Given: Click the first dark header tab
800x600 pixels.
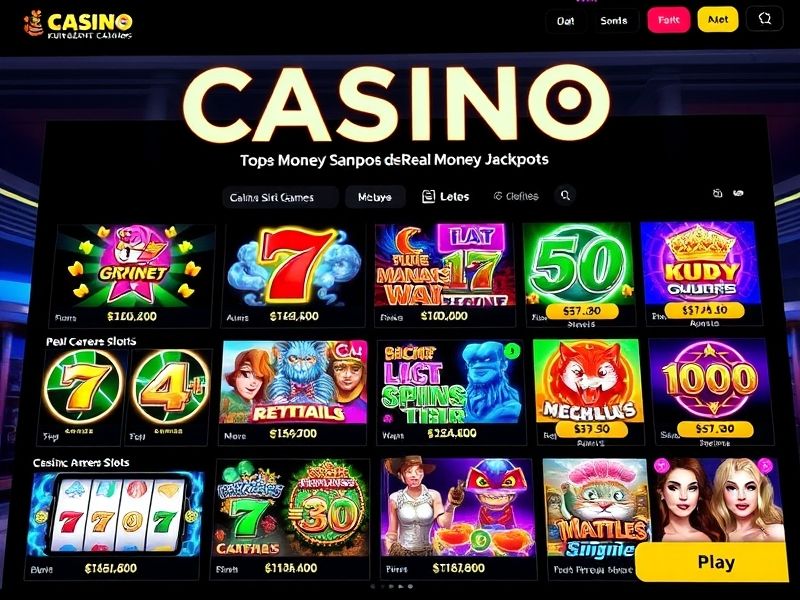Looking at the screenshot, I should coord(565,21).
